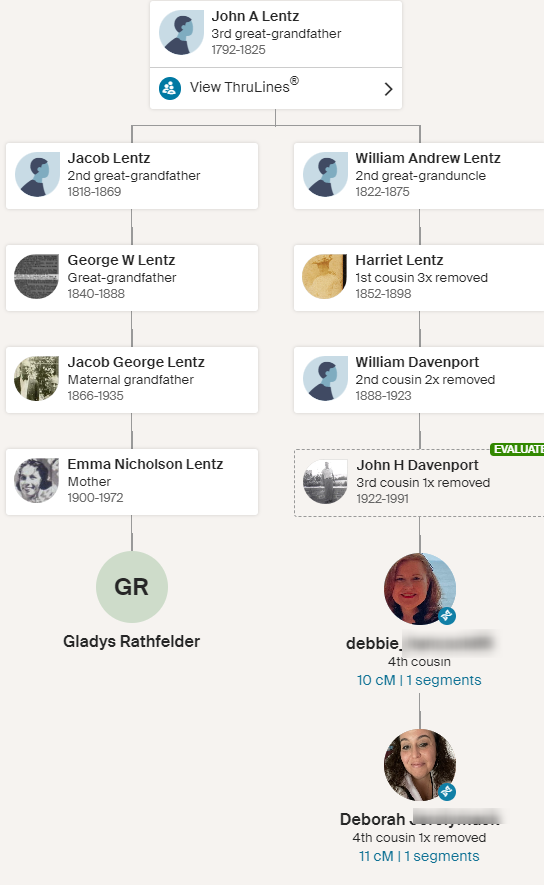Open George W Lentz newspaper thumbnail

[37, 277]
